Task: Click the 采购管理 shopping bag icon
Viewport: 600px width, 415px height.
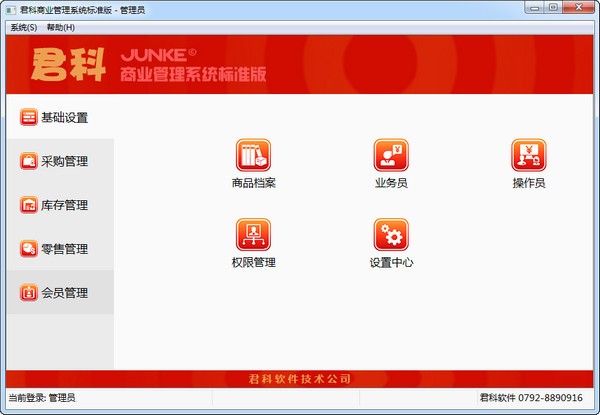Action: [x=29, y=161]
